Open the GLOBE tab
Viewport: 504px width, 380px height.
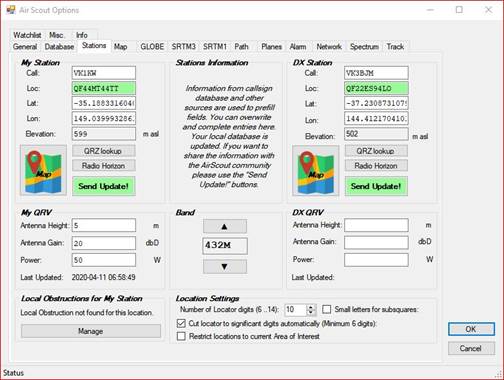point(152,47)
